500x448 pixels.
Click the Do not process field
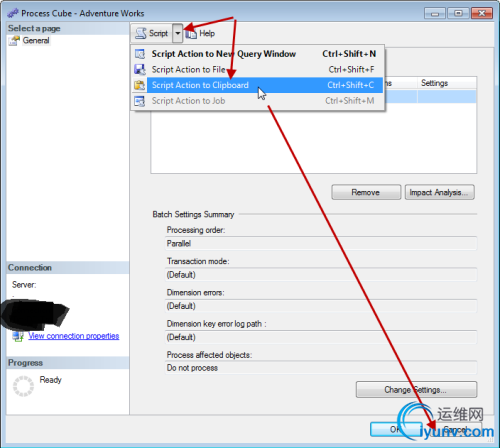tap(321, 368)
